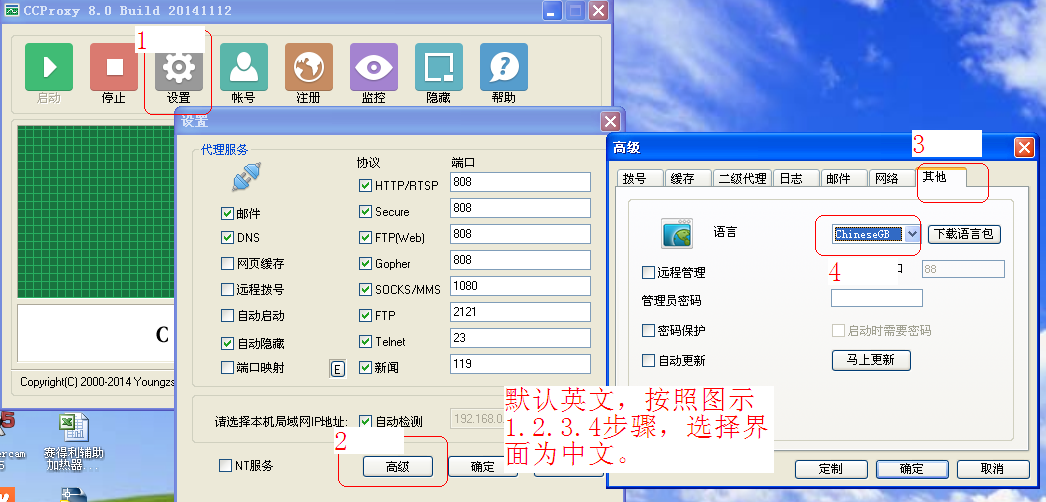This screenshot has height=502, width=1046.
Task: Click the language globe icon in 高级
Action: click(677, 233)
